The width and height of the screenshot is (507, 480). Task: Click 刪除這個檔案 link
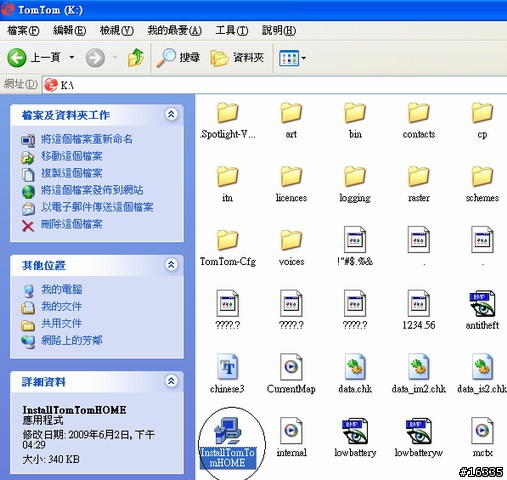point(71,224)
